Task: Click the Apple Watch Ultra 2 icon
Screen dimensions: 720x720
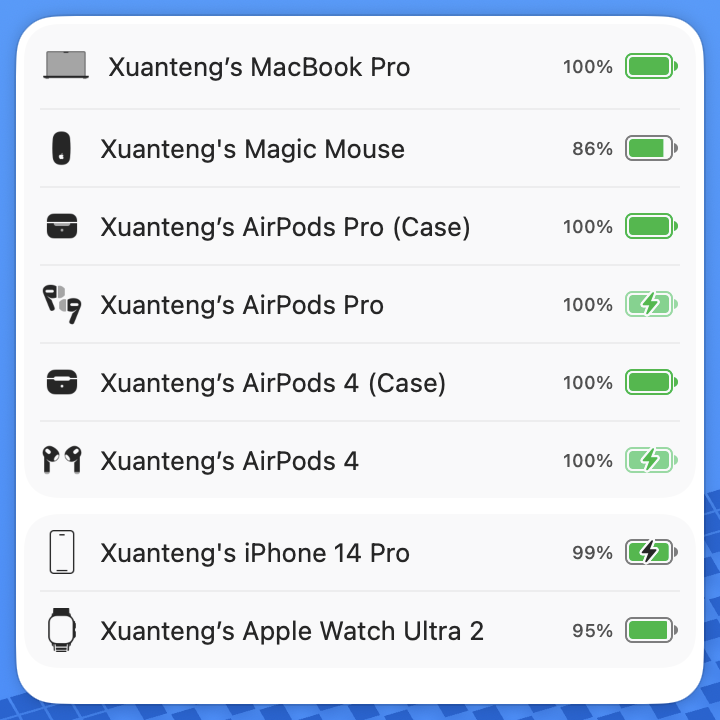Action: [62, 631]
